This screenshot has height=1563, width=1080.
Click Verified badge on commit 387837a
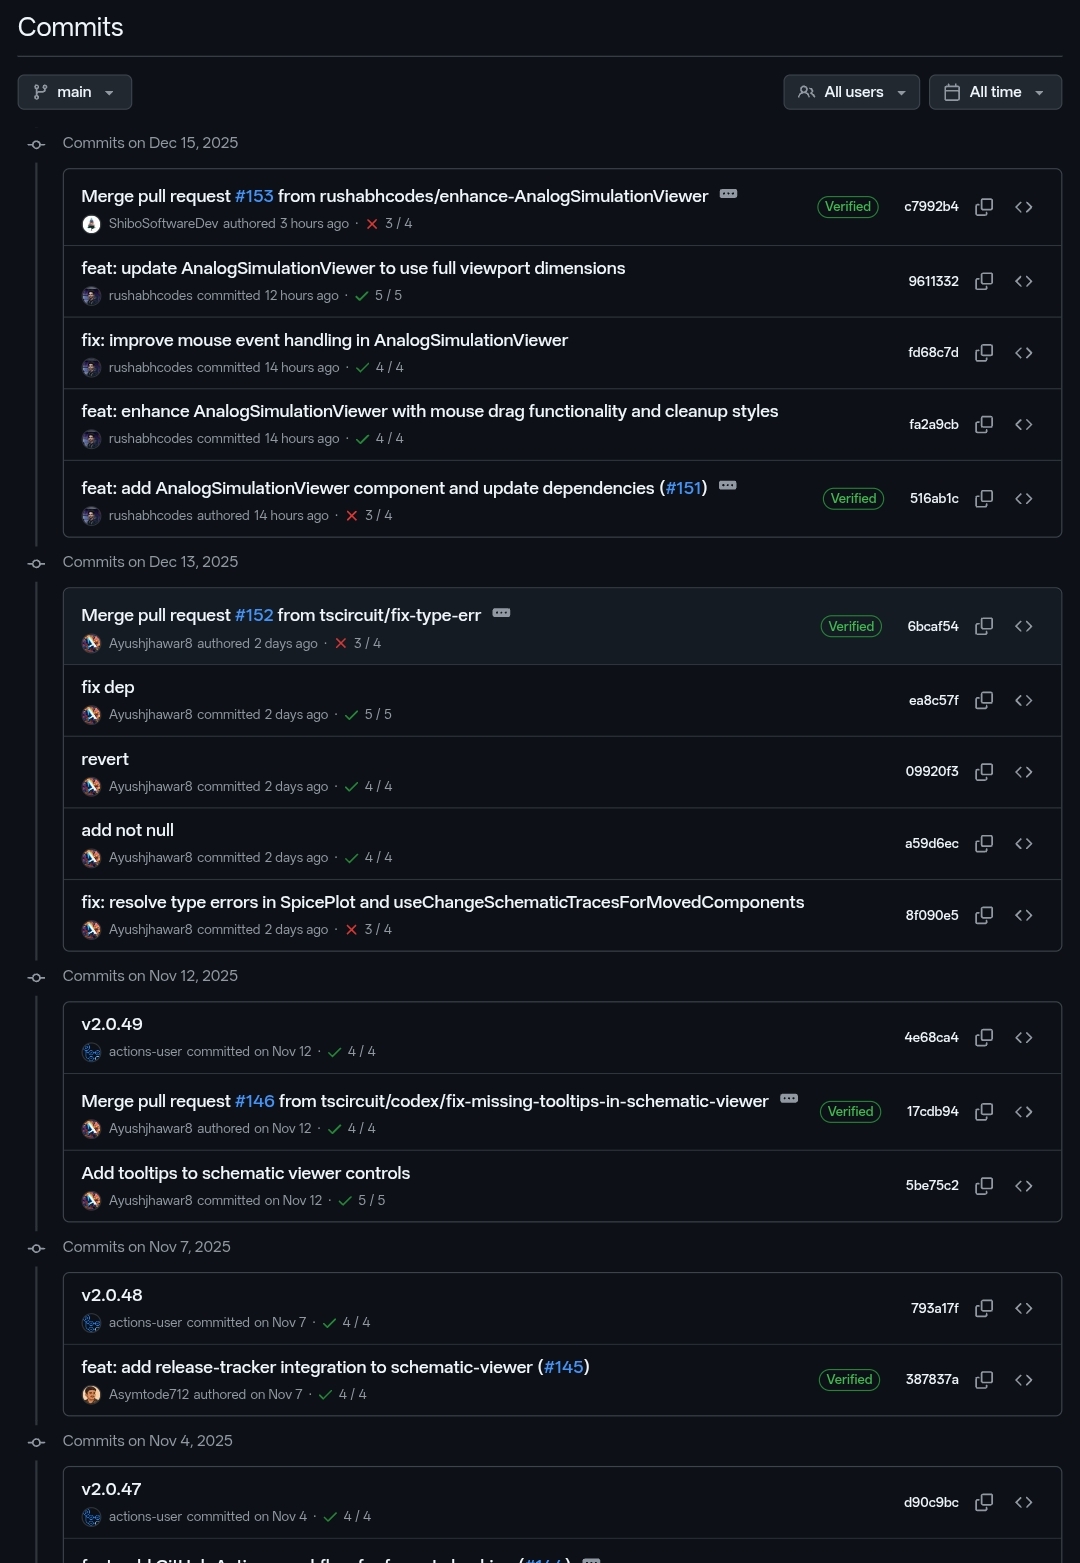[x=849, y=1380]
